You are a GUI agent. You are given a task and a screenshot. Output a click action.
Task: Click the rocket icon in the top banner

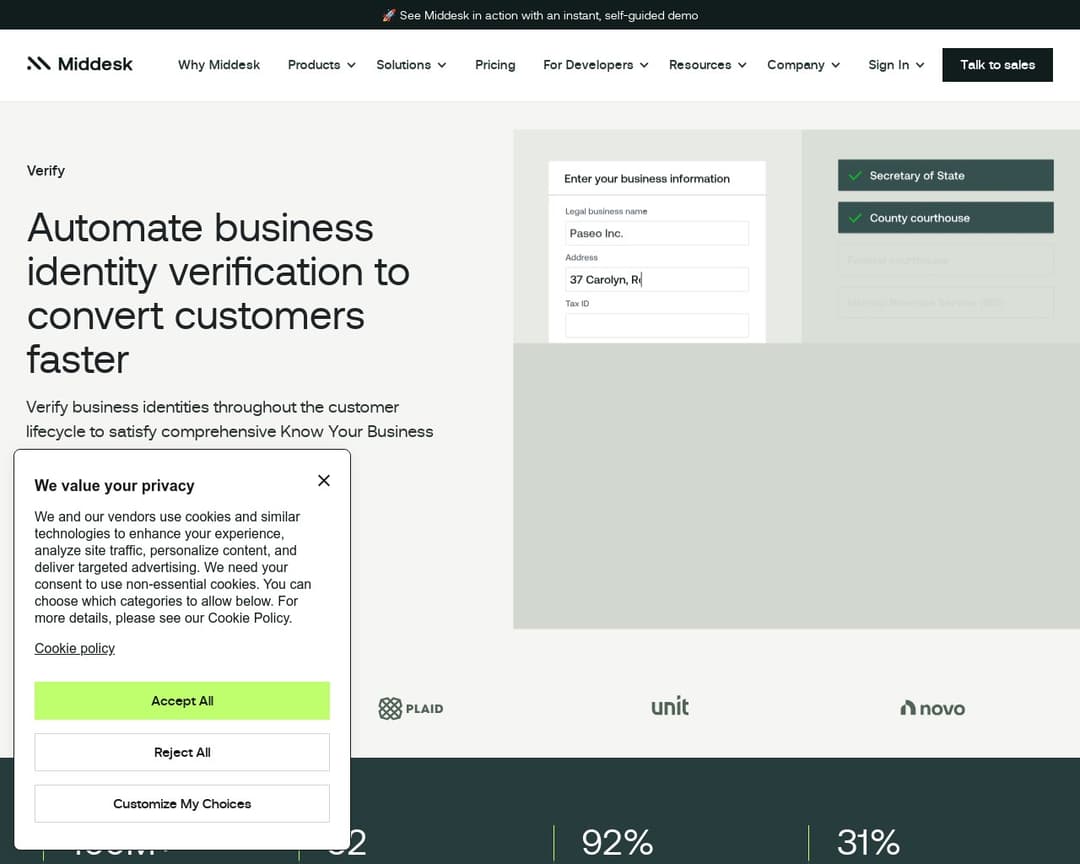[x=389, y=15]
